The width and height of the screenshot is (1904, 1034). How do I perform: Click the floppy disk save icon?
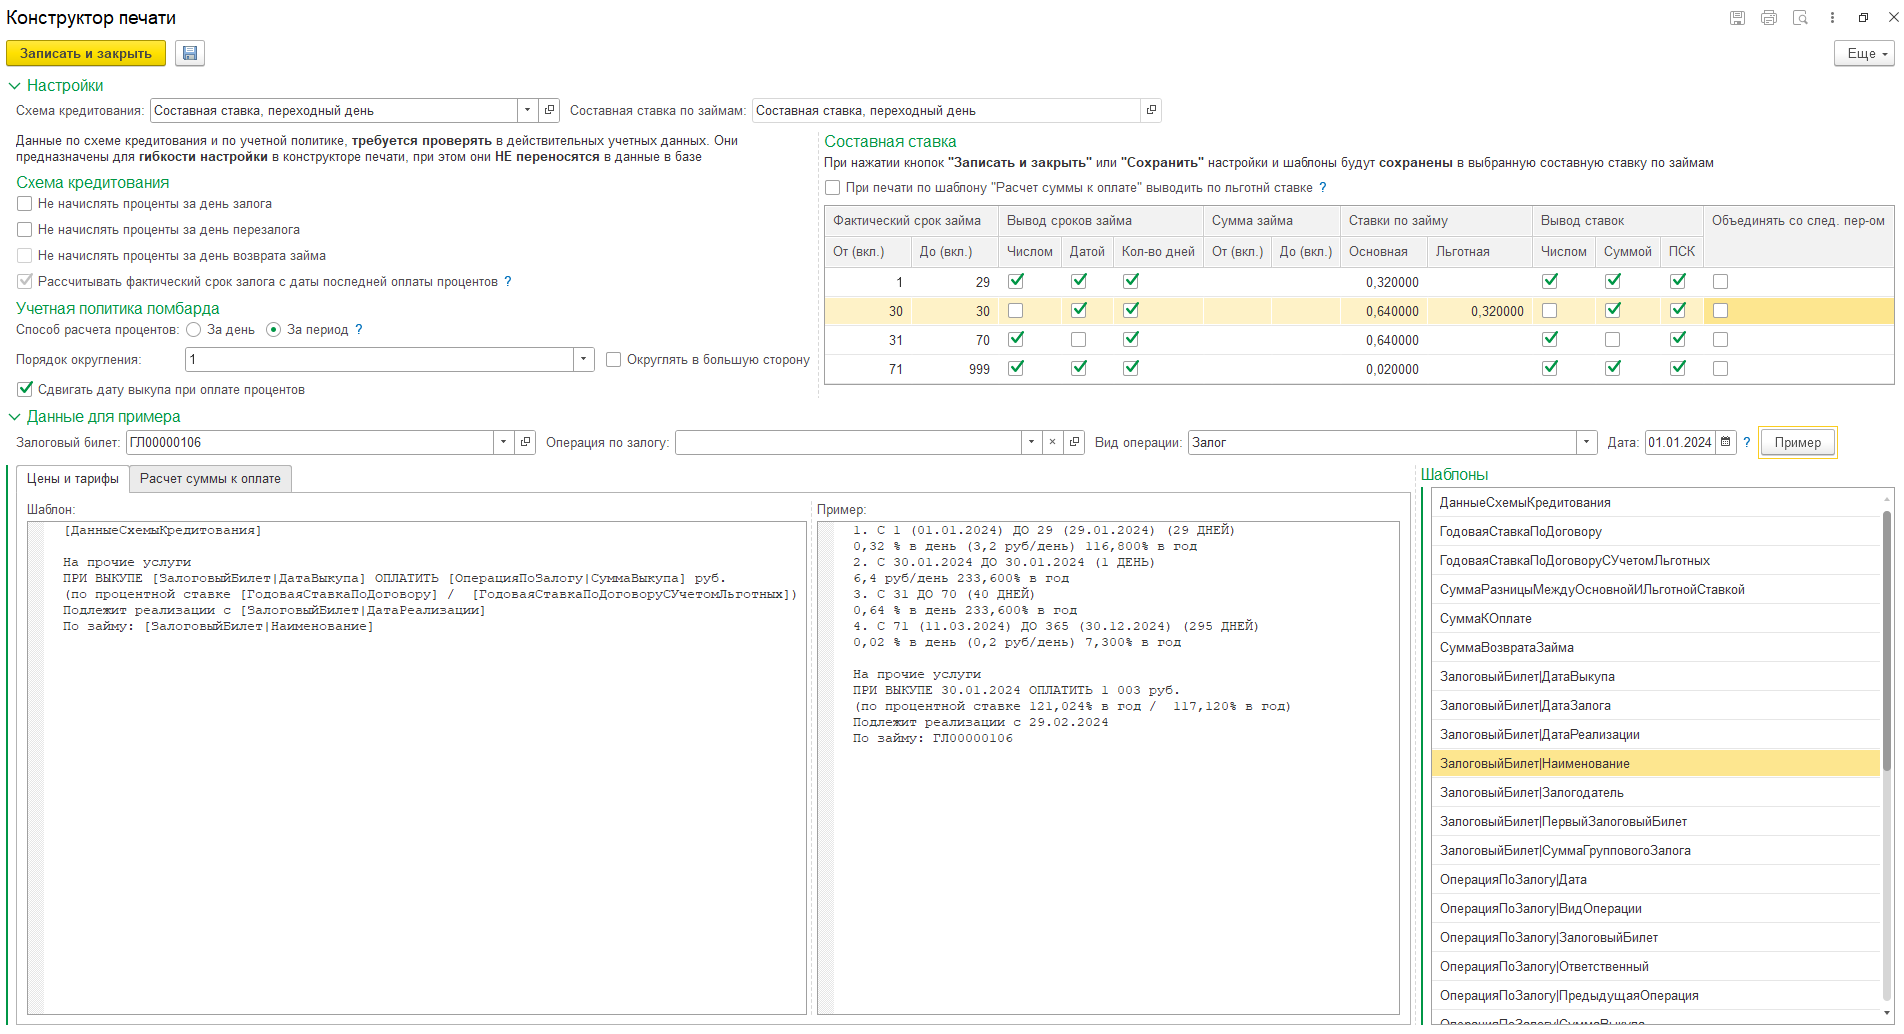point(190,53)
